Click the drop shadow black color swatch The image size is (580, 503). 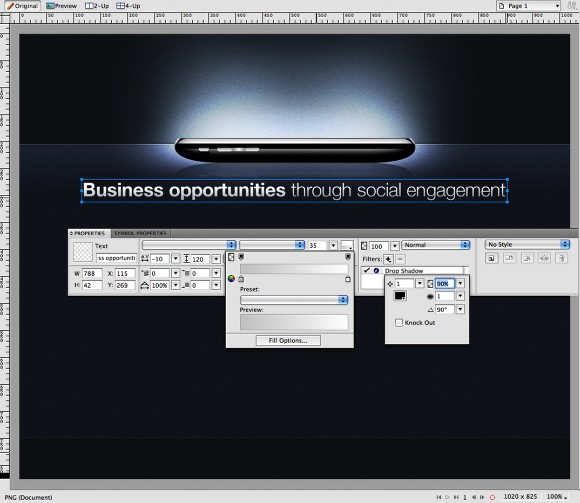[400, 296]
